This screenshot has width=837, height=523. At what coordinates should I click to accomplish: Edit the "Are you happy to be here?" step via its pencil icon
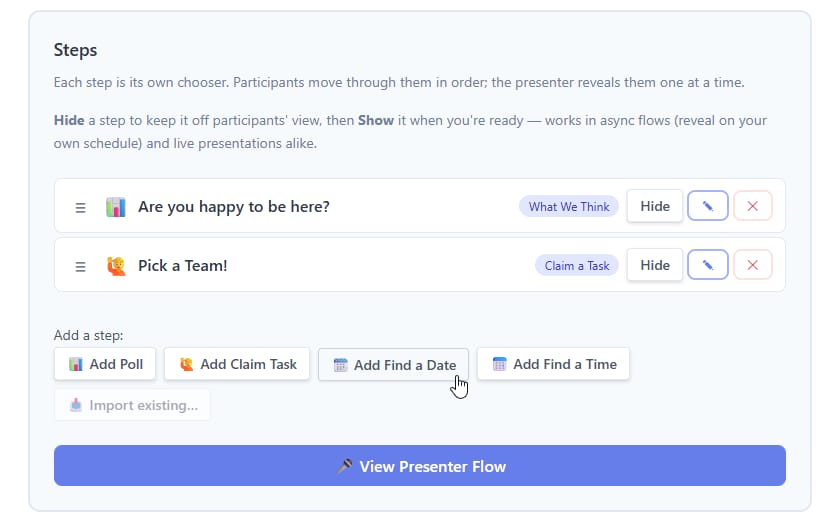tap(707, 206)
